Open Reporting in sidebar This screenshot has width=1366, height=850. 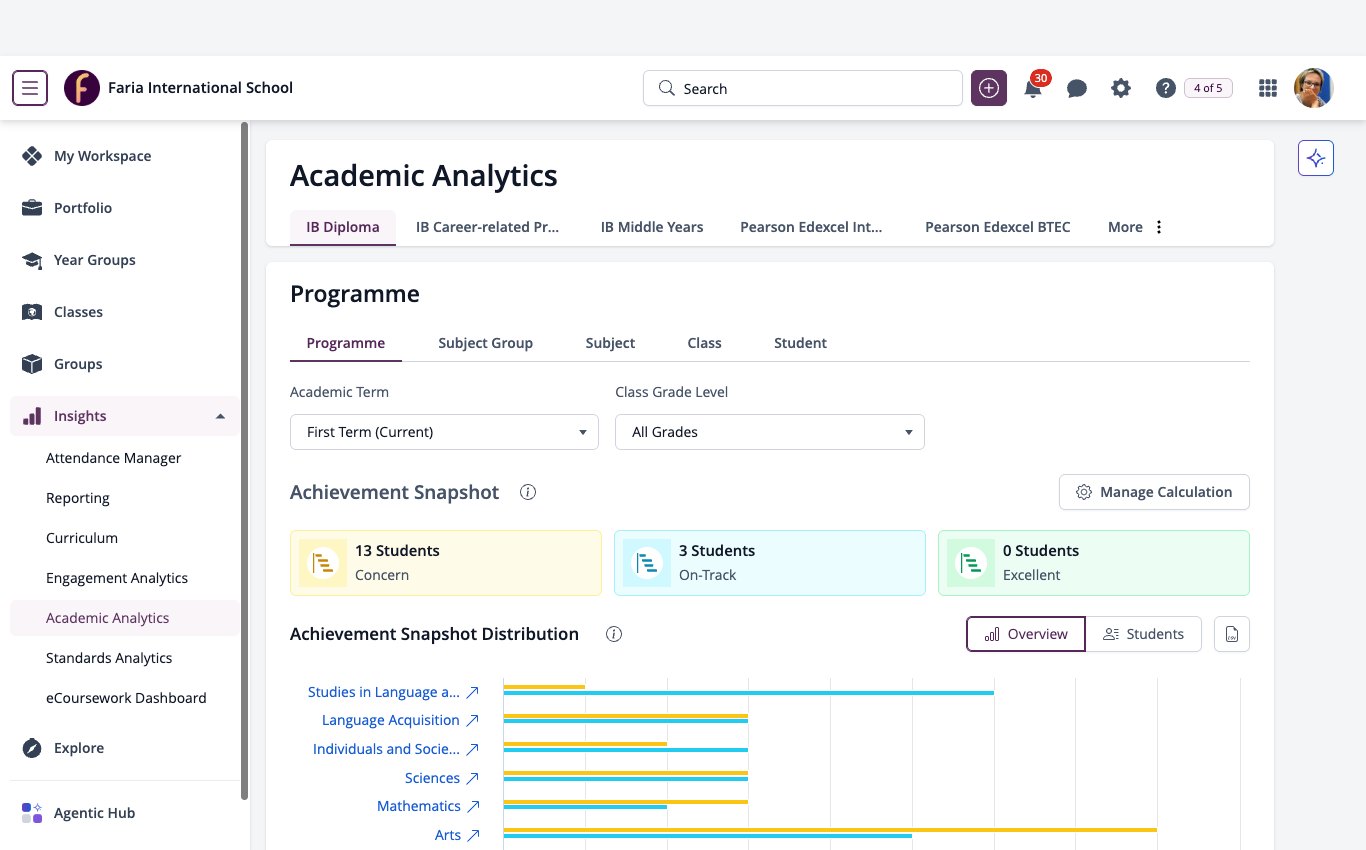78,498
